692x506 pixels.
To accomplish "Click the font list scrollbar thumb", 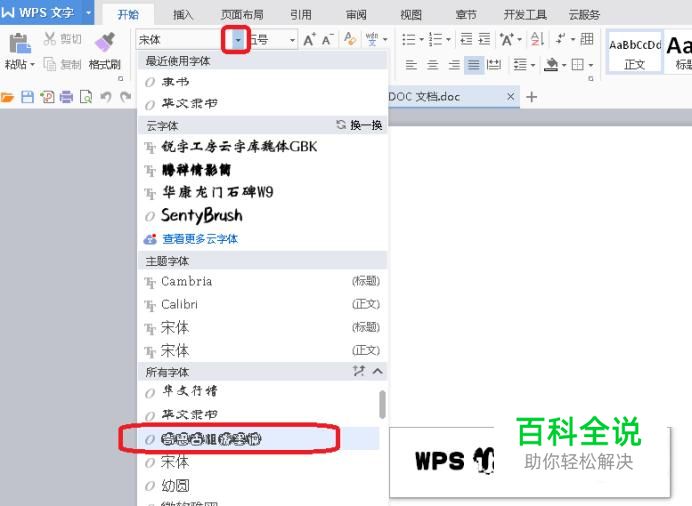I will 382,404.
